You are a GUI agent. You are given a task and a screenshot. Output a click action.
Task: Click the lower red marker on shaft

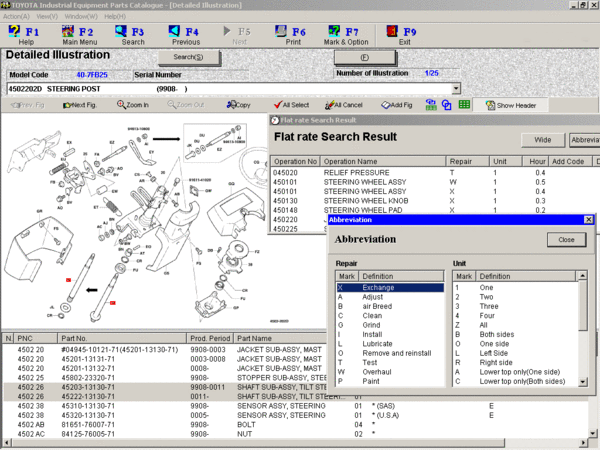coord(112,303)
